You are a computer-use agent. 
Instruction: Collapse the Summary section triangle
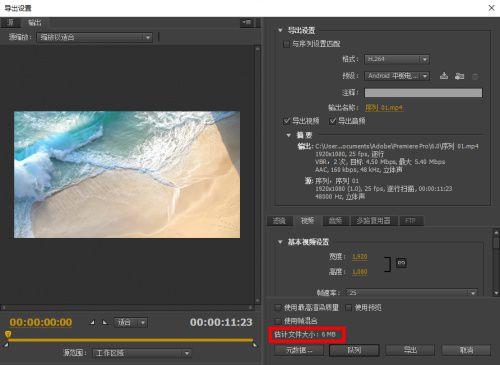click(x=289, y=135)
